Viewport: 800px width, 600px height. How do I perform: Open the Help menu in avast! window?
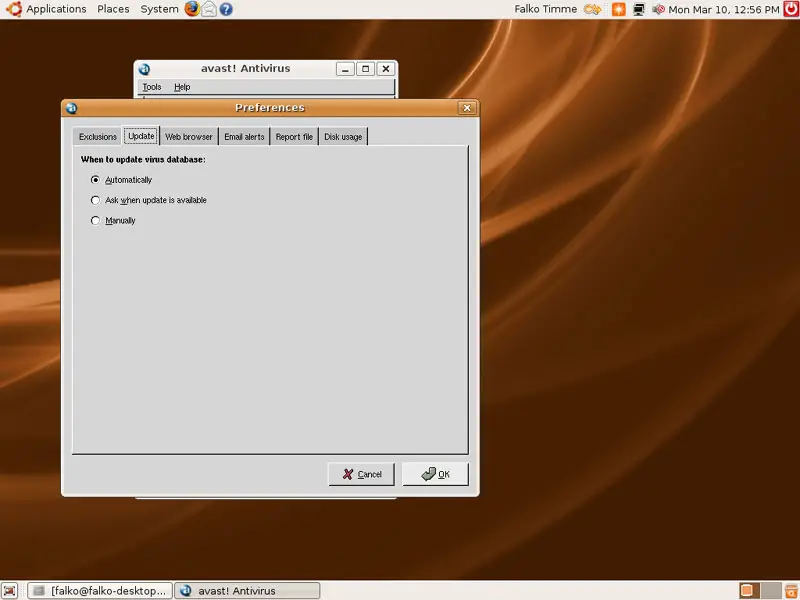click(x=182, y=87)
